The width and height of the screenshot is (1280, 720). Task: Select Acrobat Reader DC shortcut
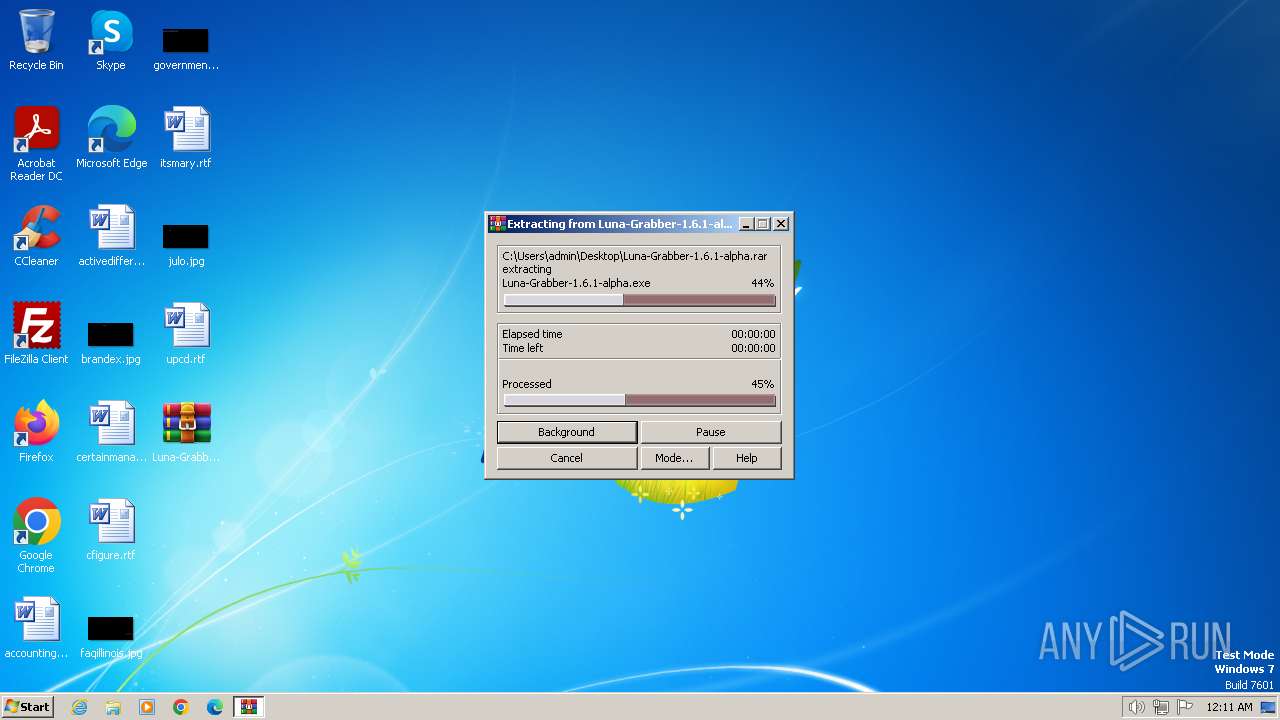click(36, 143)
